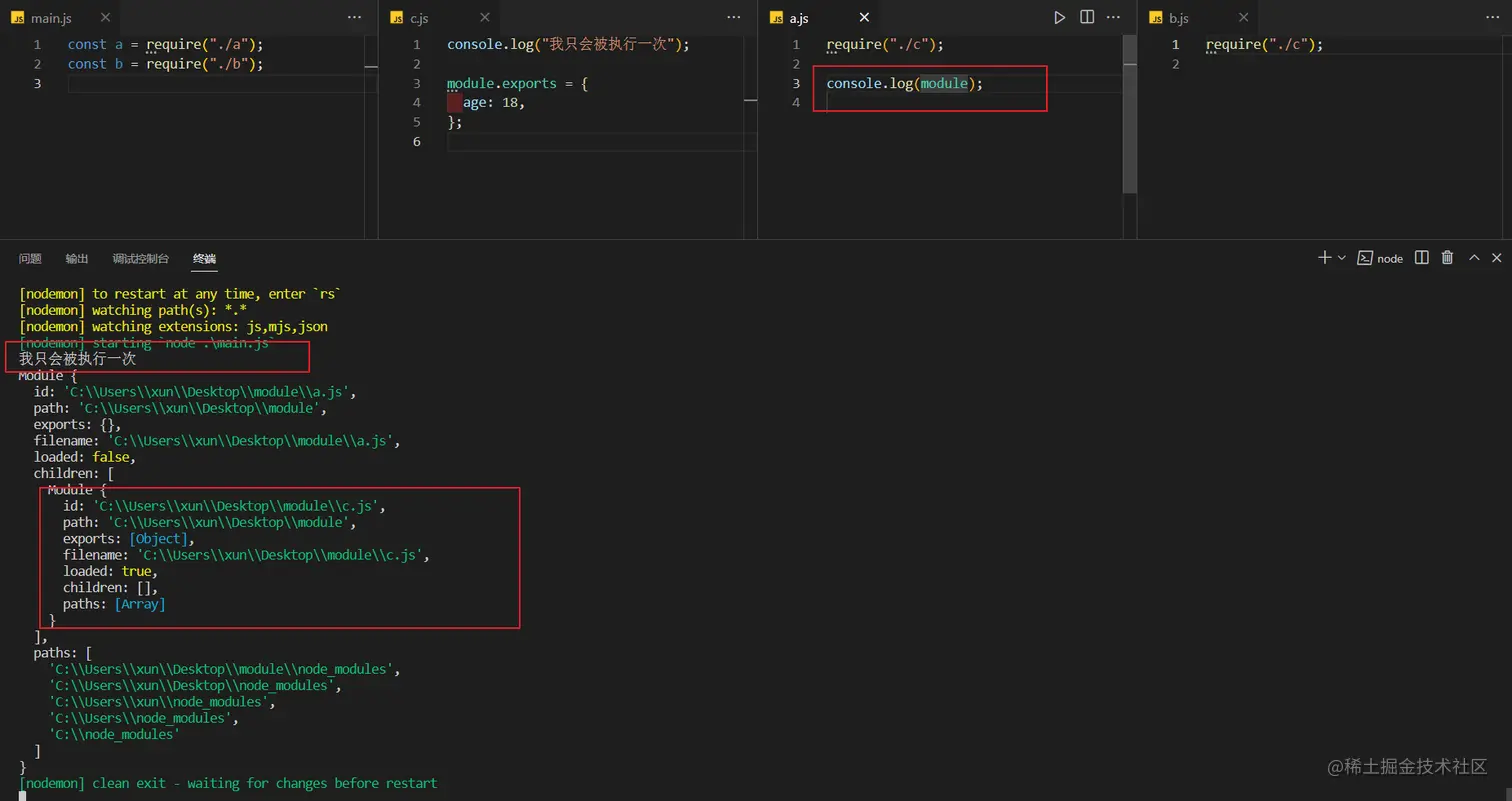Screen dimensions: 1512x801
Task: Select the b.js editor tab
Action: pyautogui.click(x=1178, y=18)
